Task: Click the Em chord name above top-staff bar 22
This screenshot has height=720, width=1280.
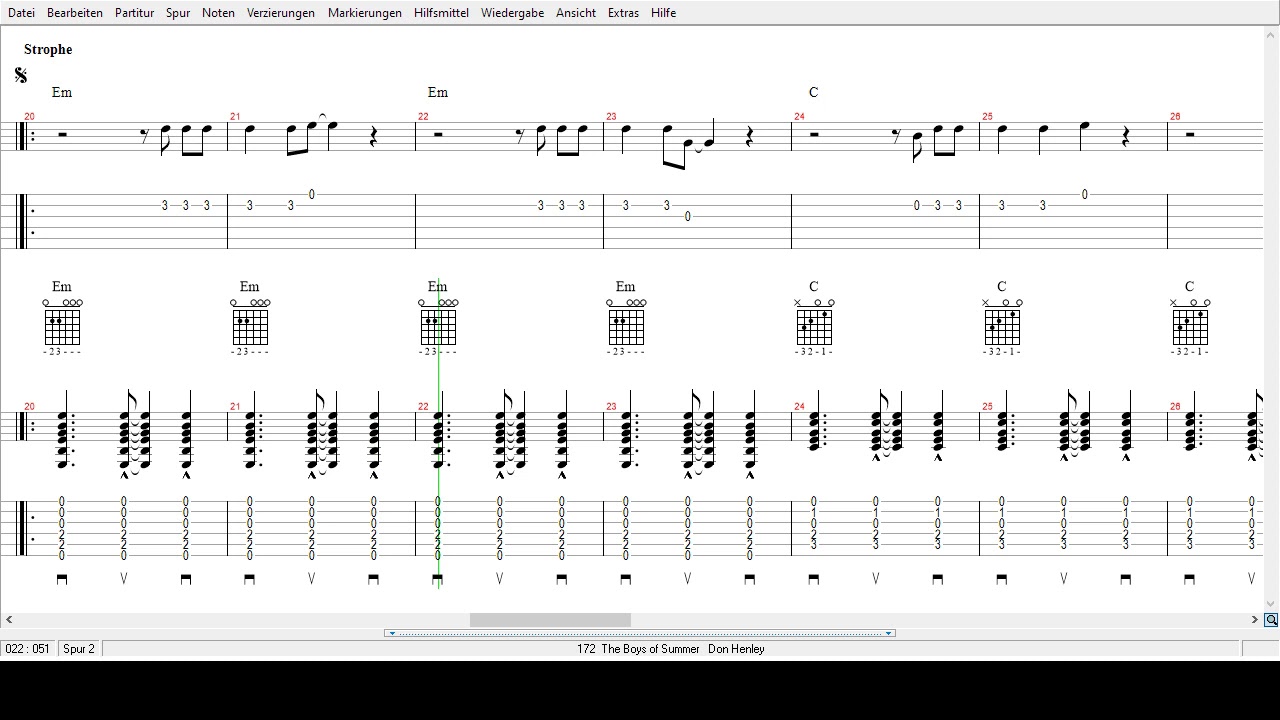Action: click(438, 92)
